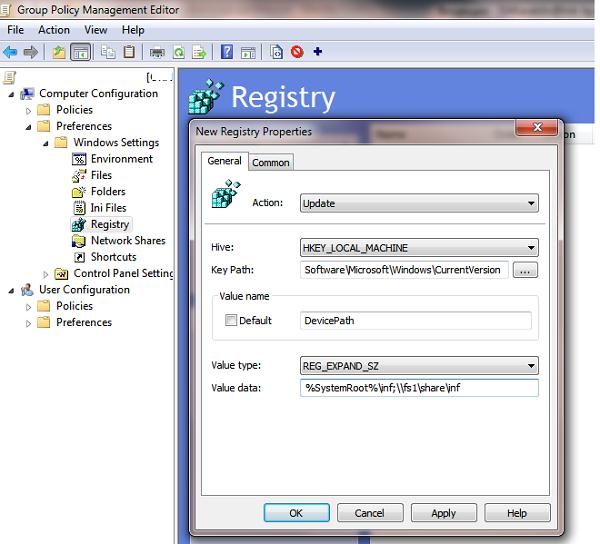Switch to the Common tab
The height and width of the screenshot is (544, 600).
(x=271, y=162)
